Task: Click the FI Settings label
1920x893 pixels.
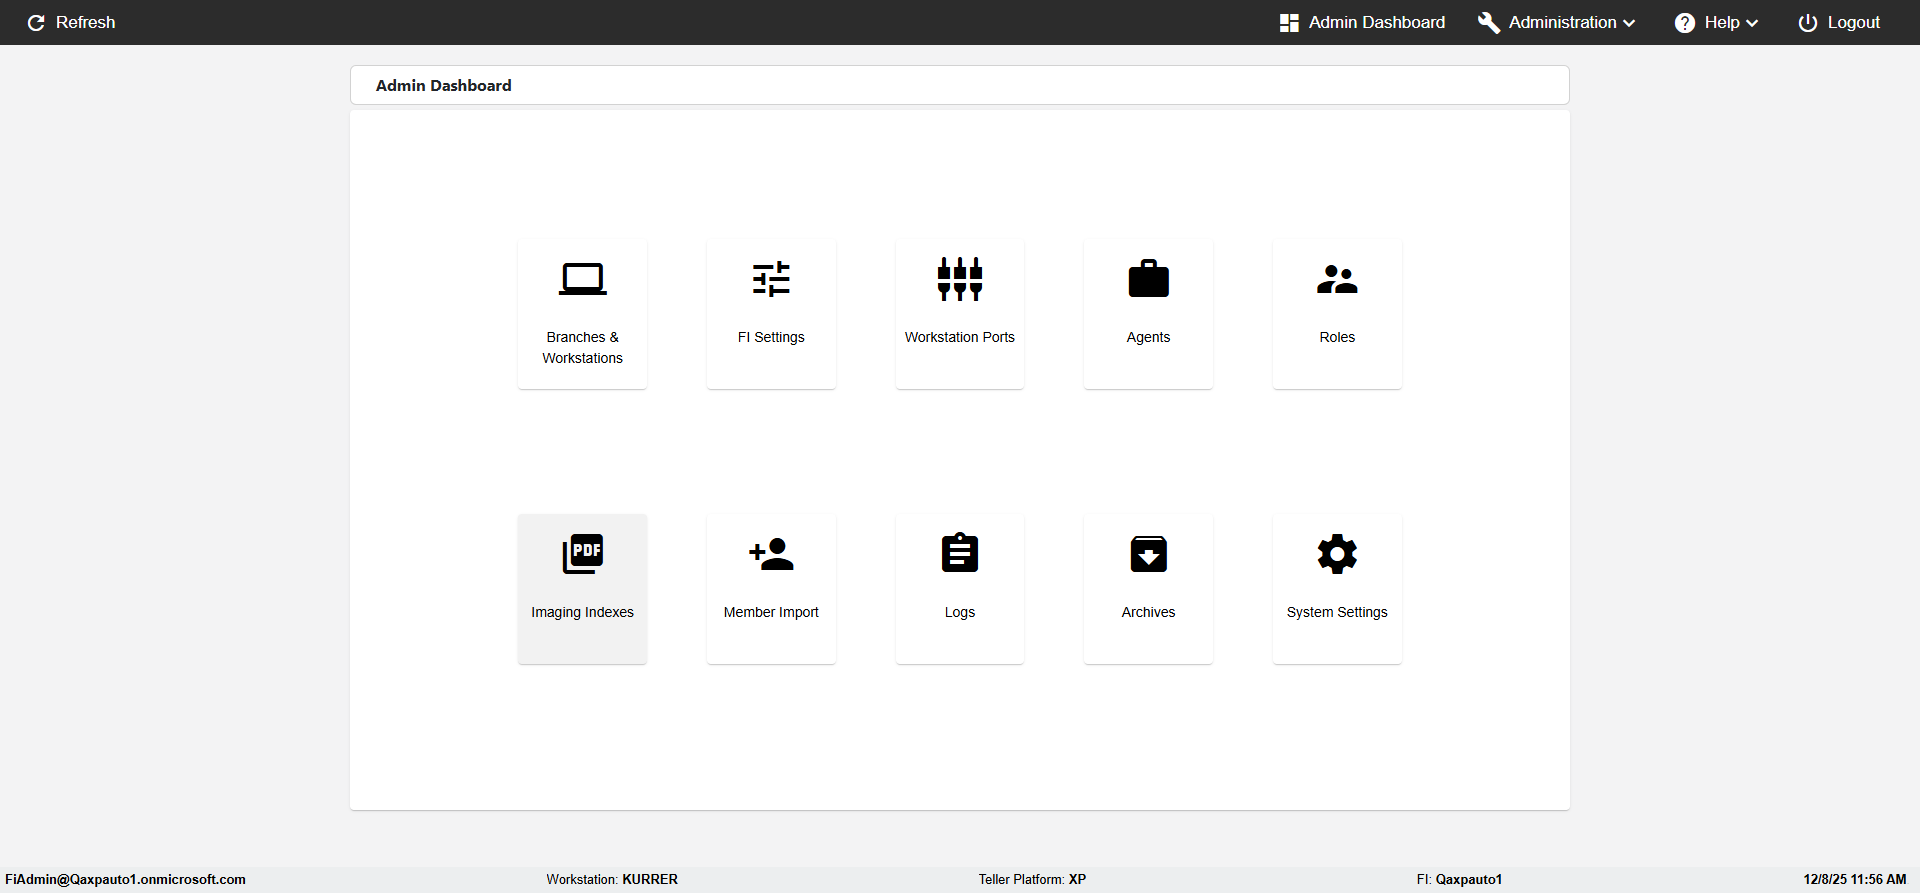Action: tap(771, 337)
